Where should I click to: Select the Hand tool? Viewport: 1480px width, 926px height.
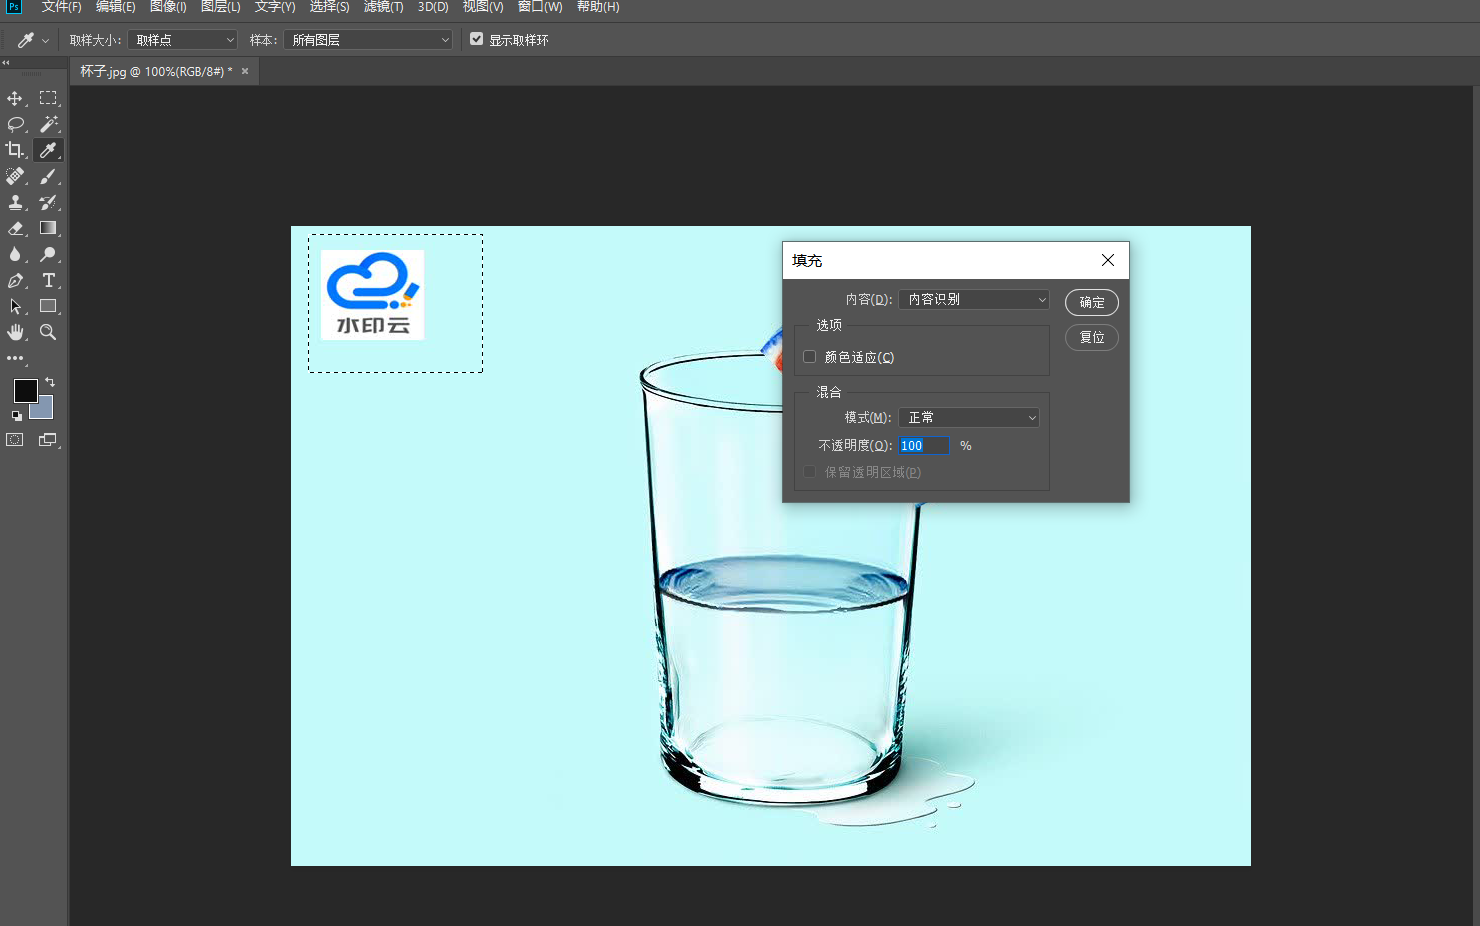15,332
